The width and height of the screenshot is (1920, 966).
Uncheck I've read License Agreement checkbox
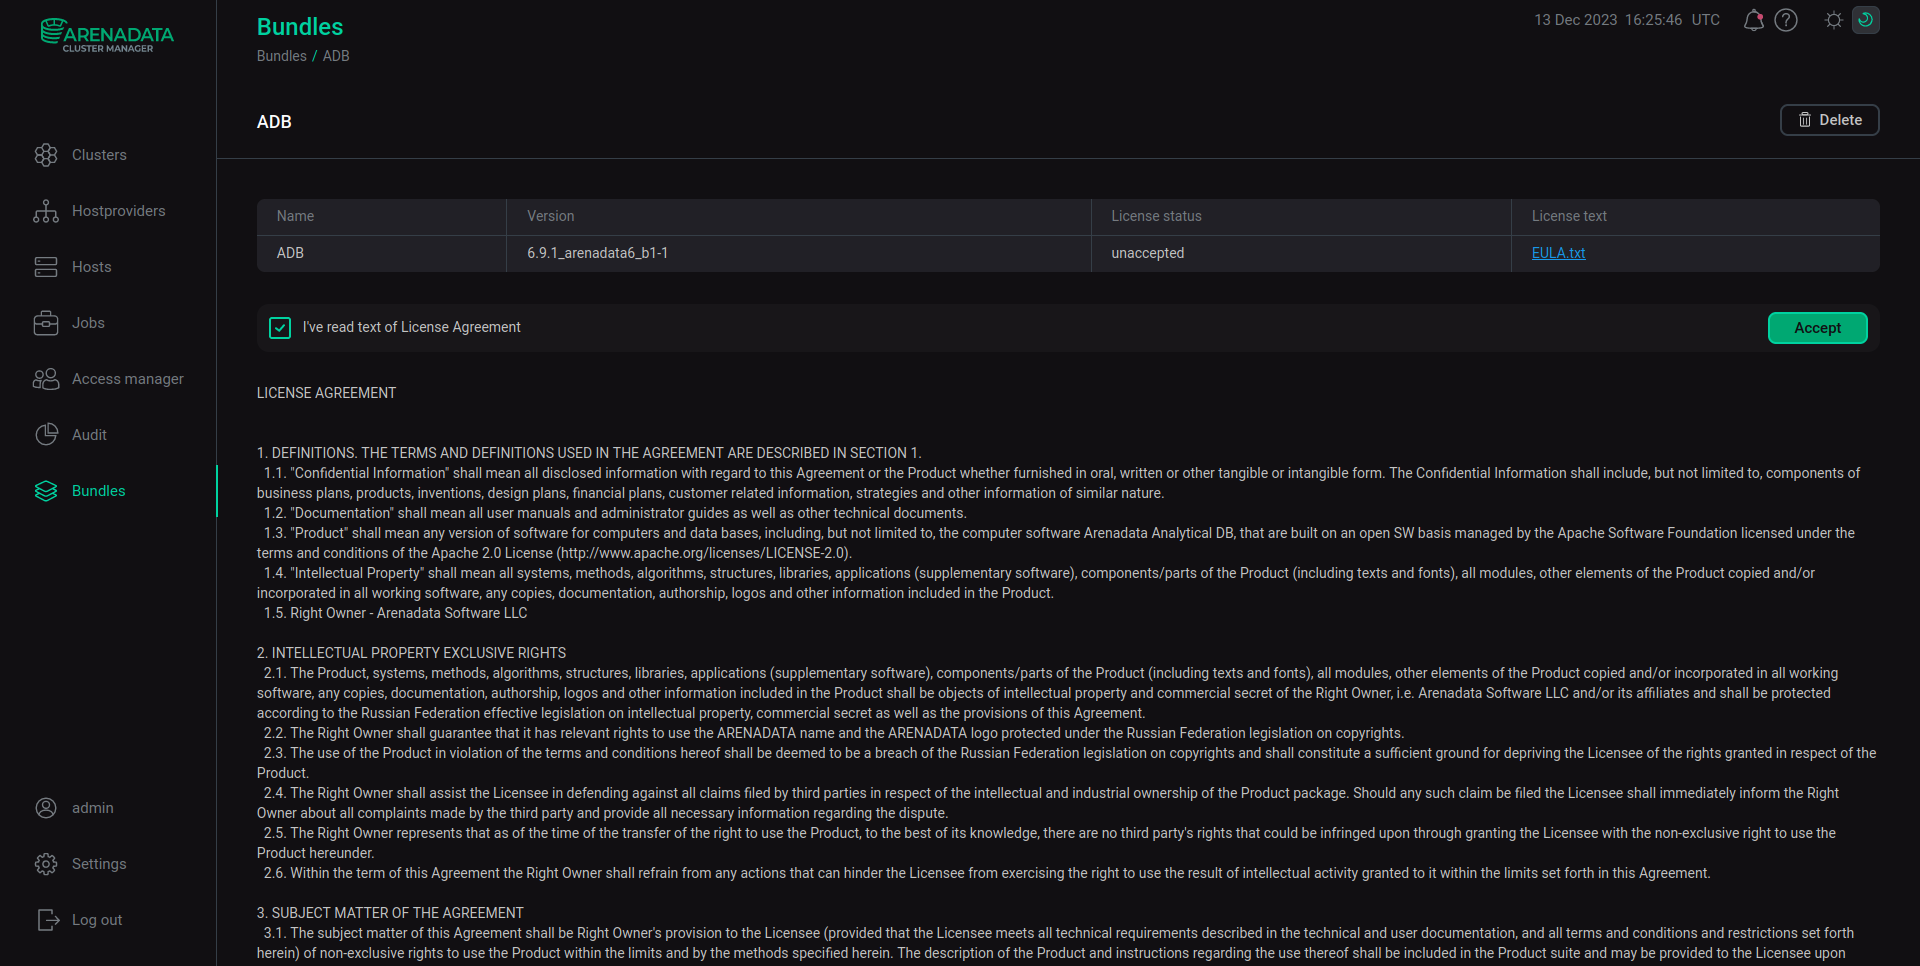[280, 328]
